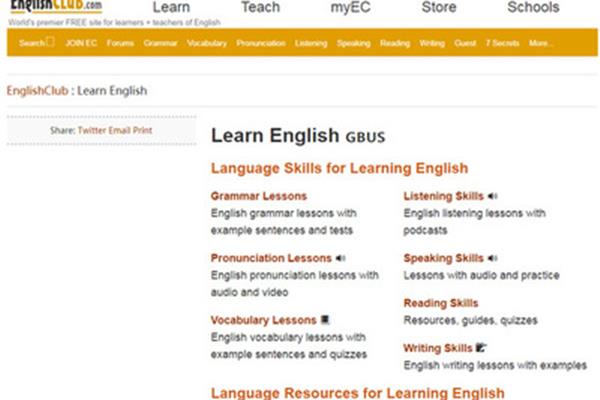Open Speaking in the orange bar
Viewport: 600px width, 400px height.
point(354,43)
